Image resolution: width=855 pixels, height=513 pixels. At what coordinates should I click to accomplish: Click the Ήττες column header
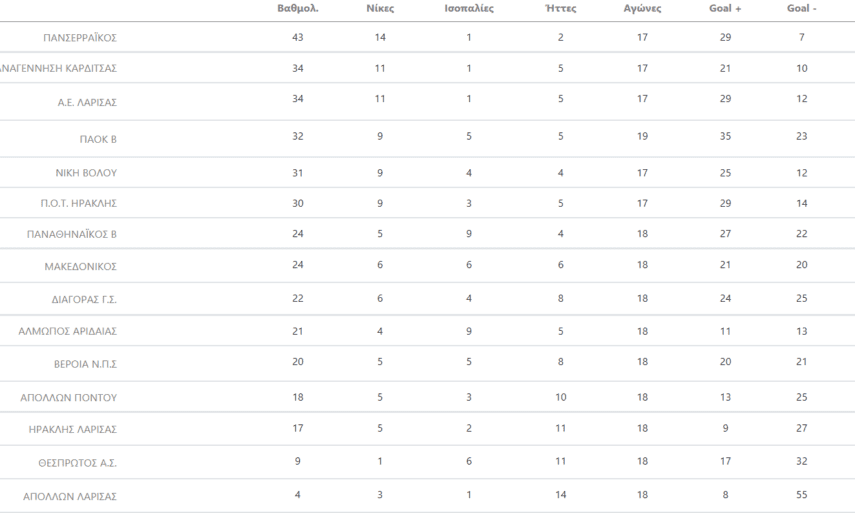pyautogui.click(x=559, y=9)
